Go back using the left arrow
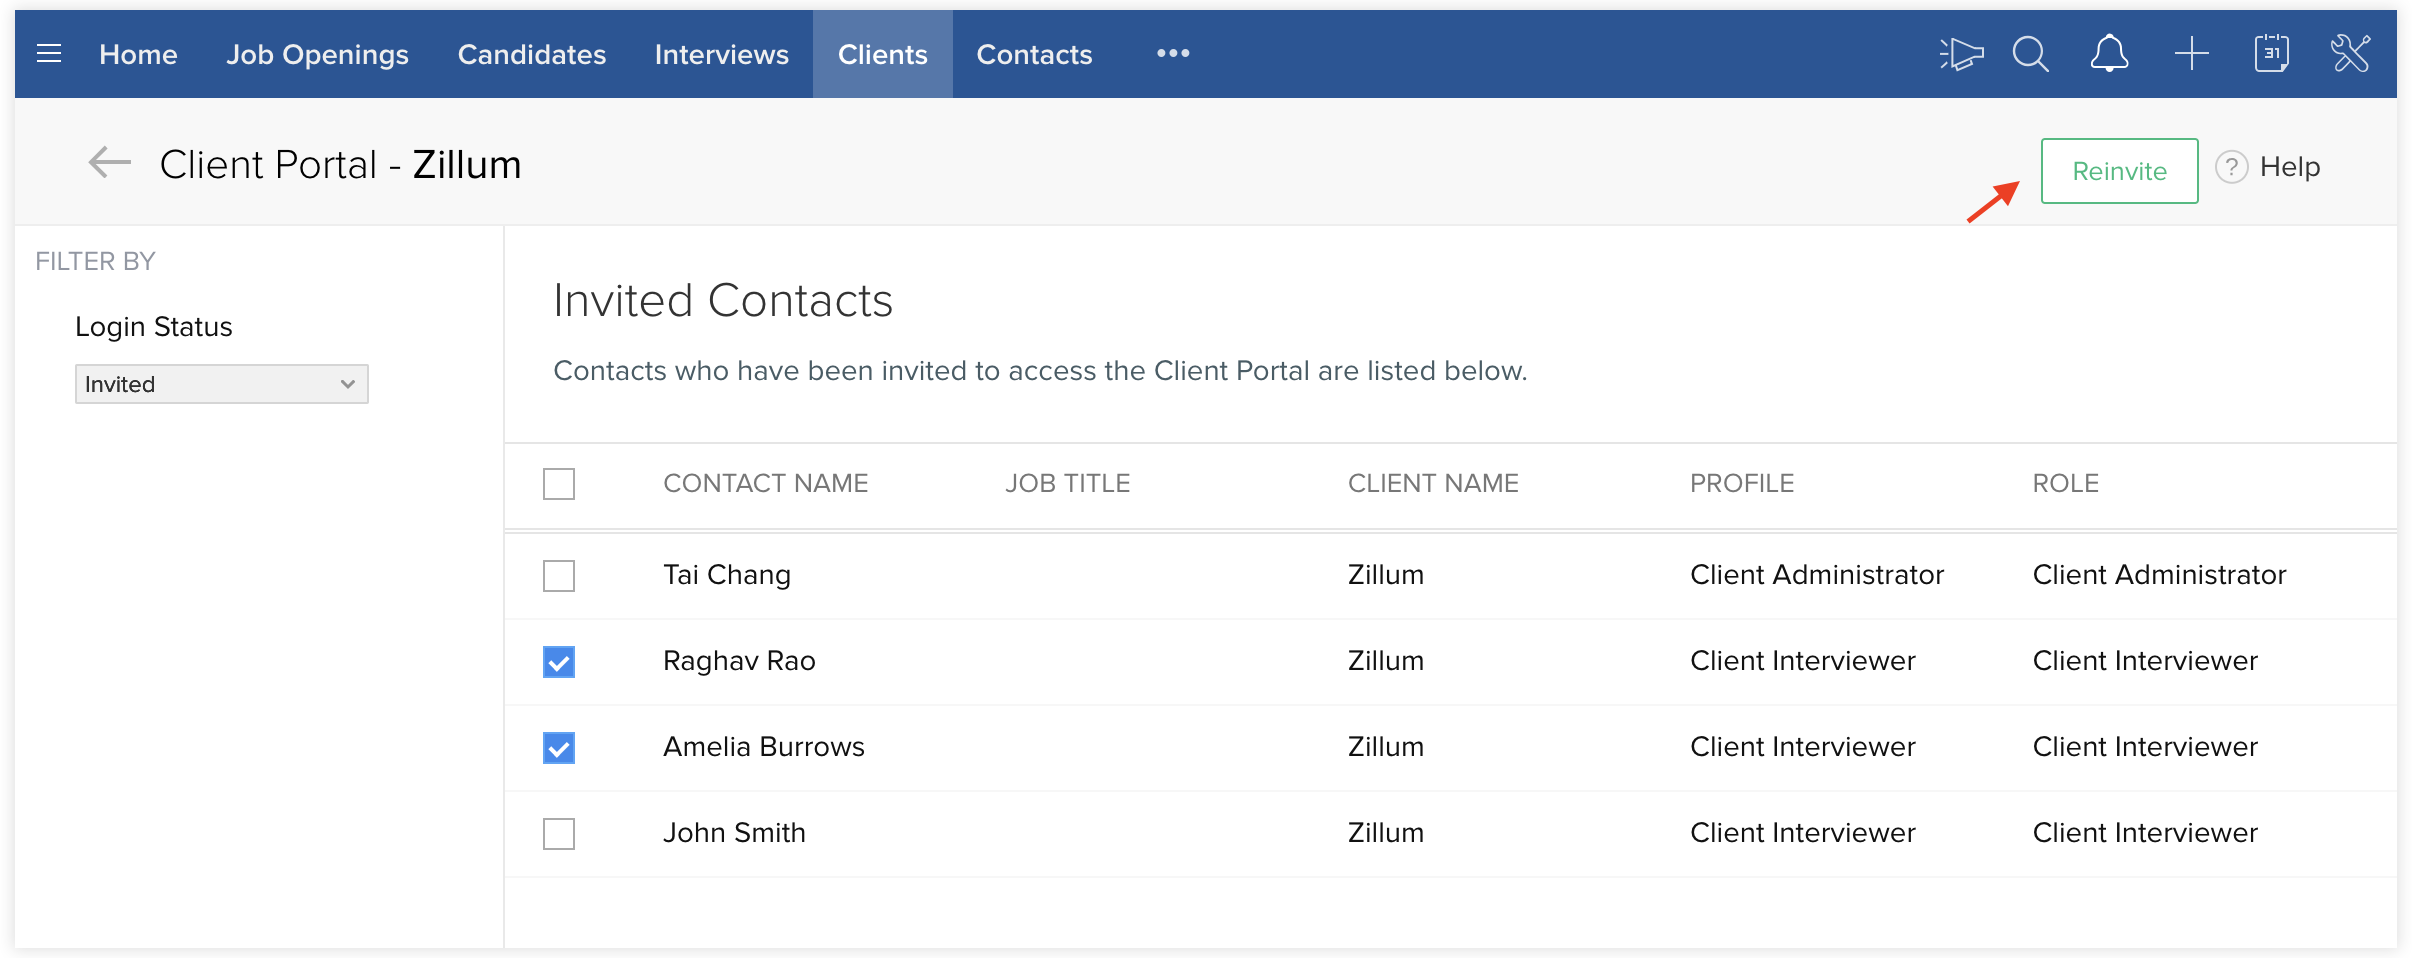Viewport: 2412px width, 958px height. (x=110, y=162)
